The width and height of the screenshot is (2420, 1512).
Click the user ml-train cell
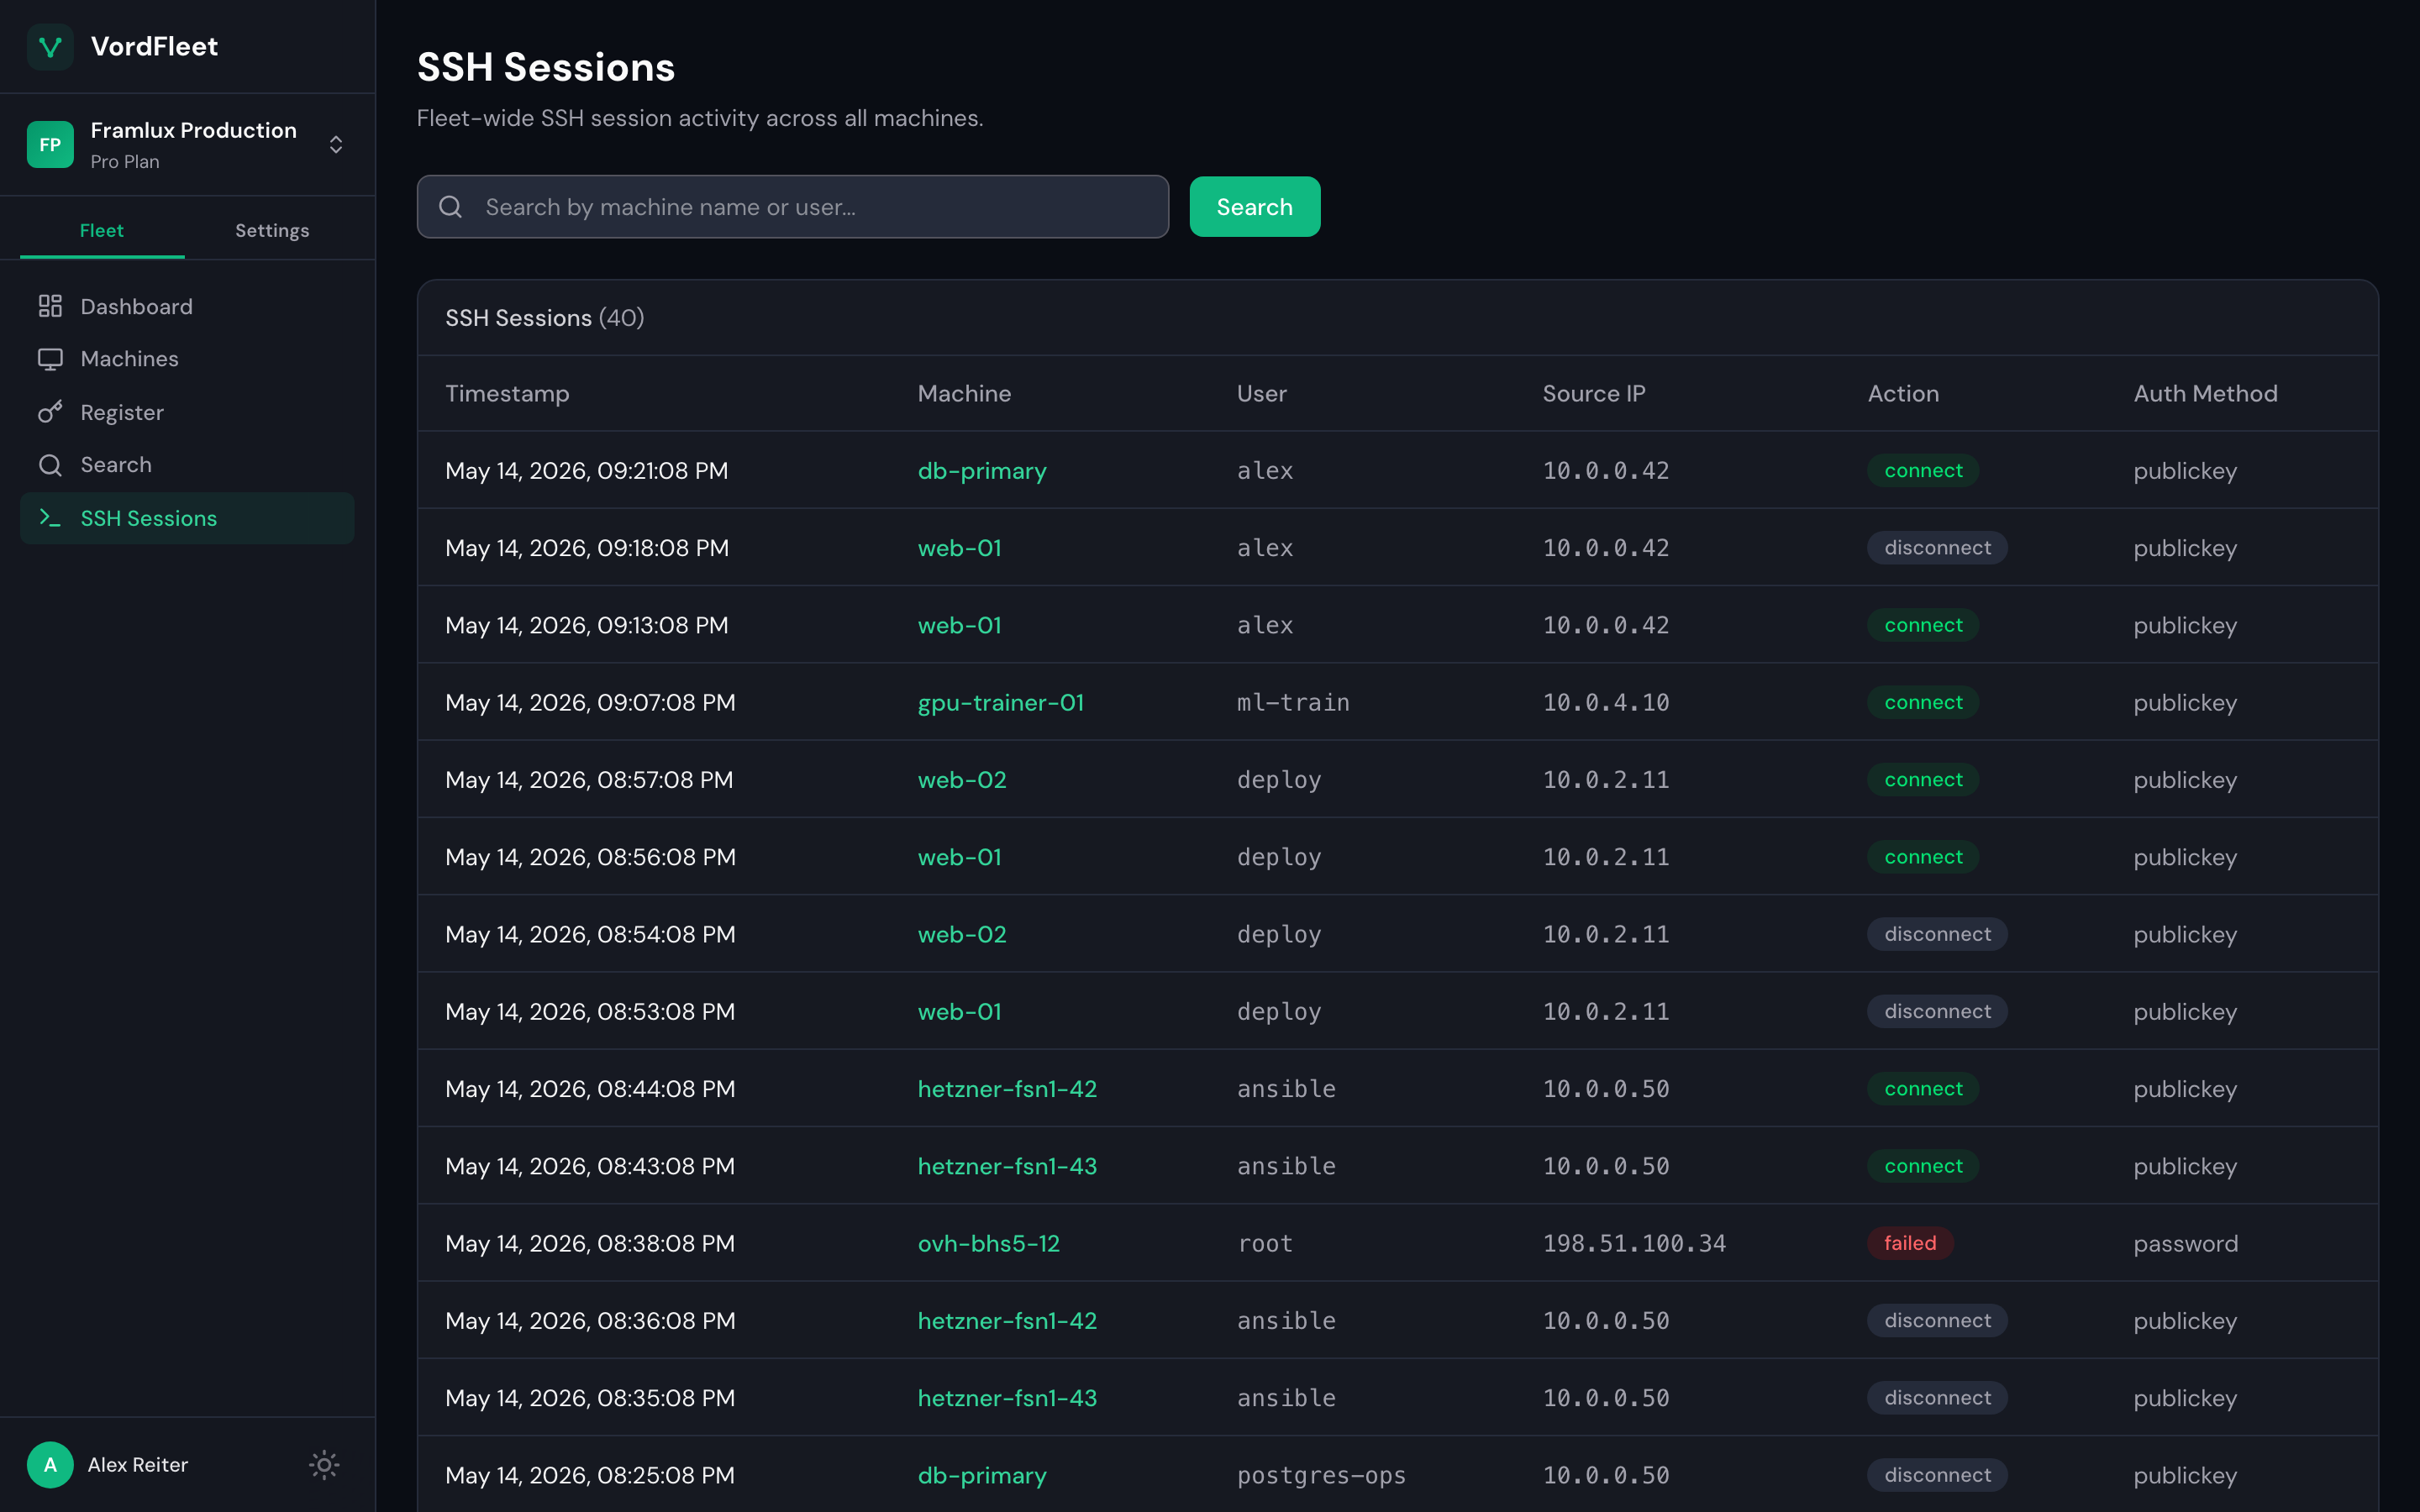pyautogui.click(x=1292, y=702)
